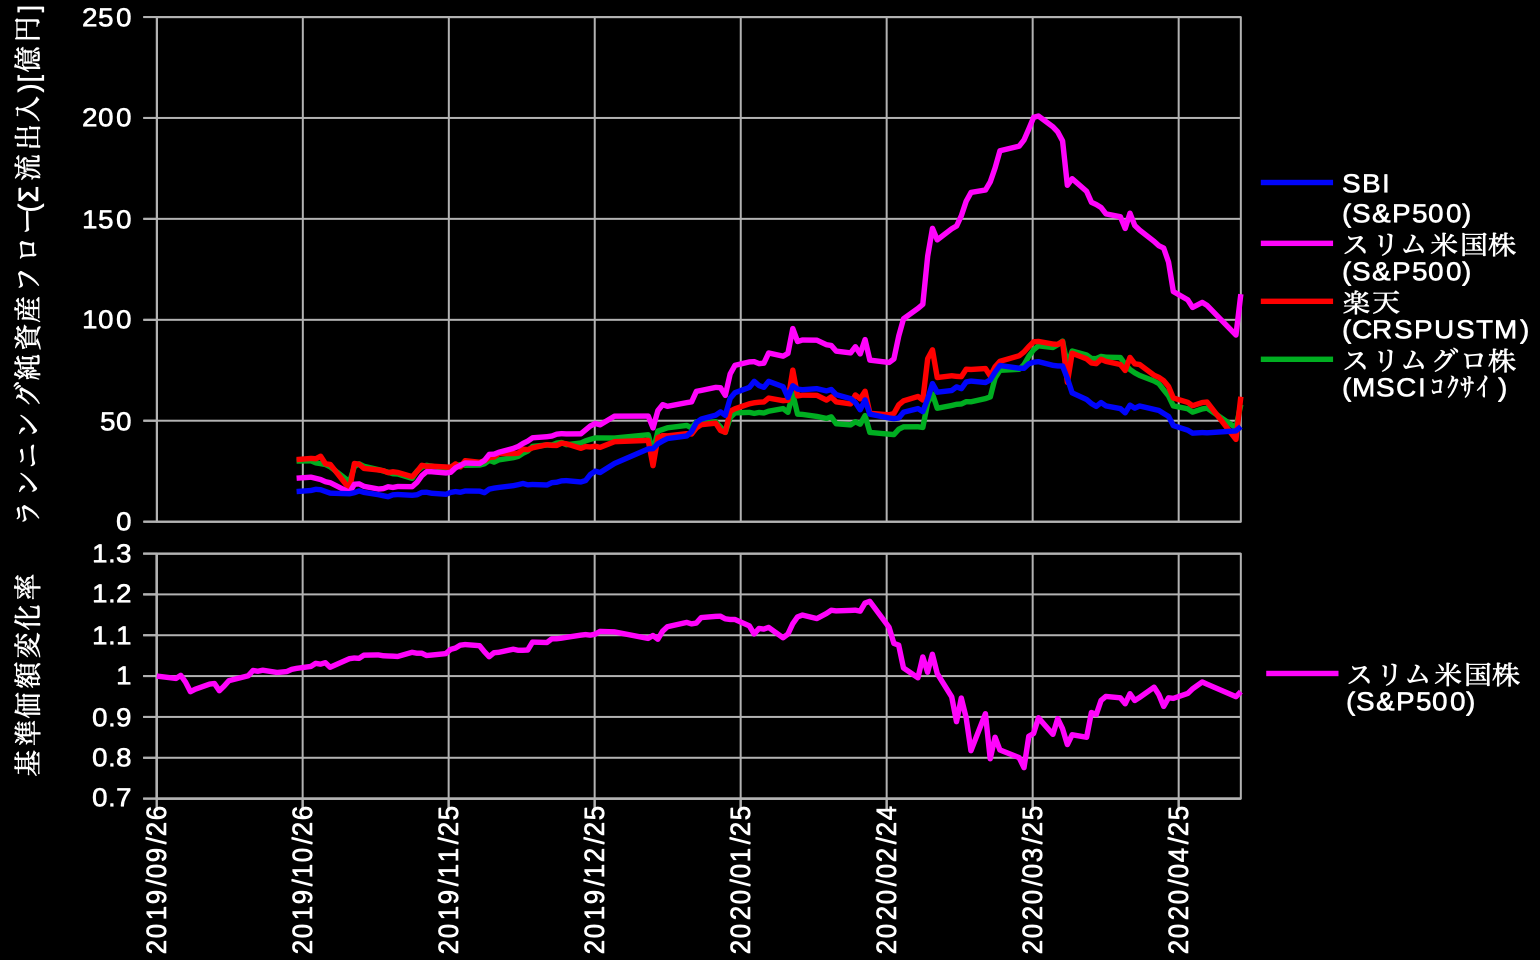Click the SBI (S&P500) legend label
Viewport: 1540px width, 960px height.
pos(1406,199)
